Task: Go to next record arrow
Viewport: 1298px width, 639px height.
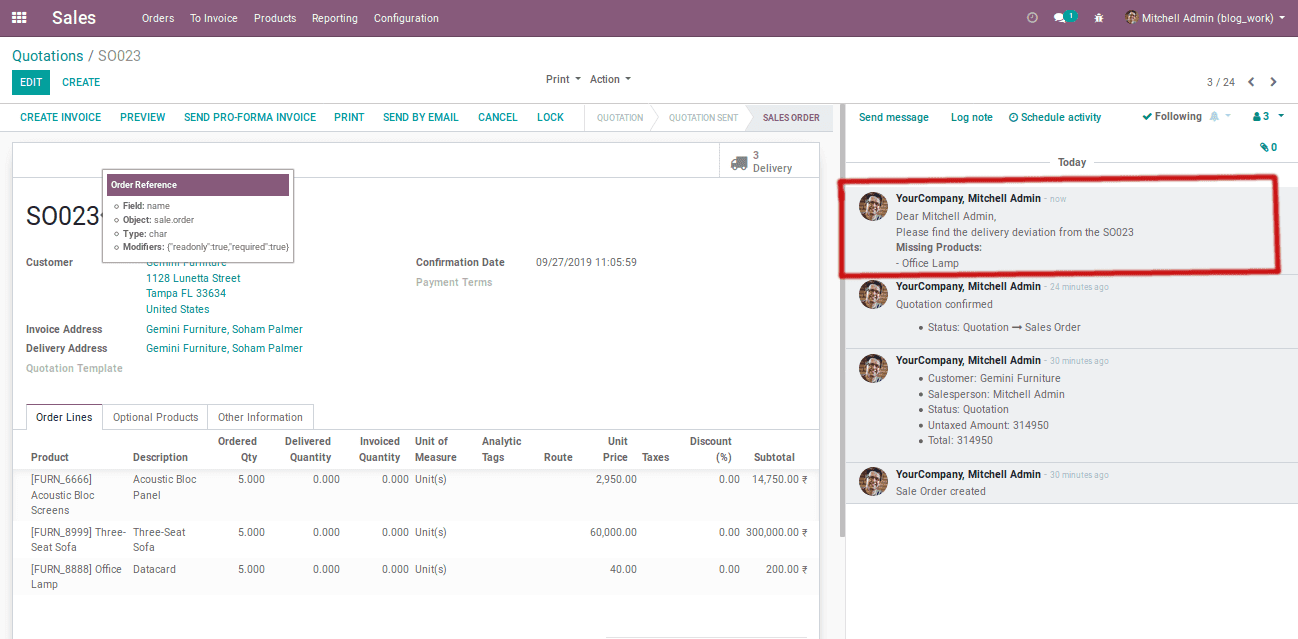Action: point(1273,82)
